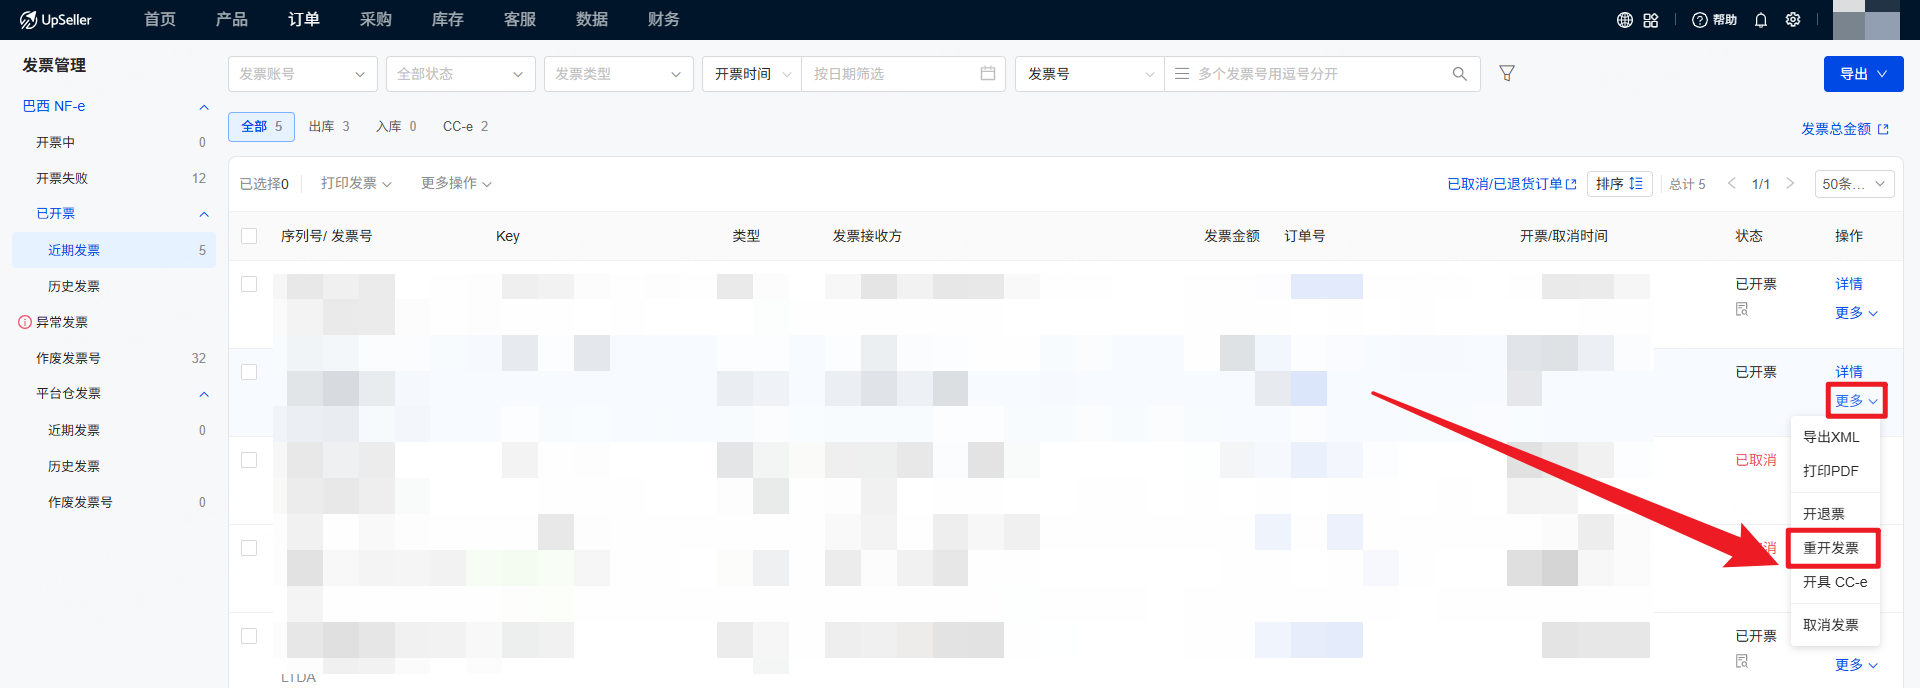Click the 排序 sort button

tap(1618, 184)
